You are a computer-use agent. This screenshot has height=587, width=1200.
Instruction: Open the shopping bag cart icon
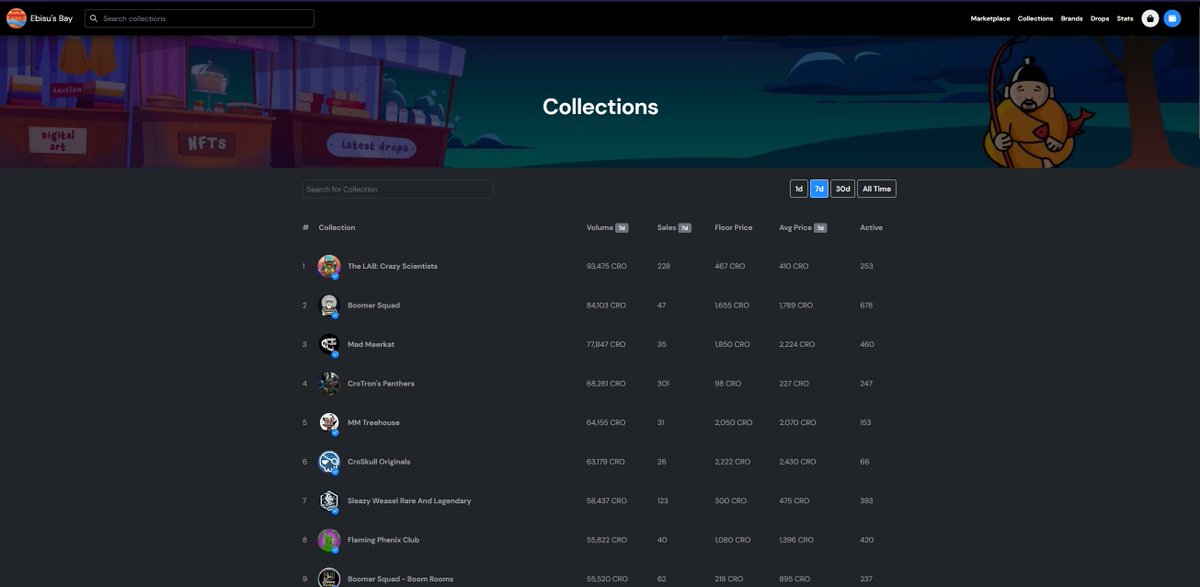[1150, 18]
